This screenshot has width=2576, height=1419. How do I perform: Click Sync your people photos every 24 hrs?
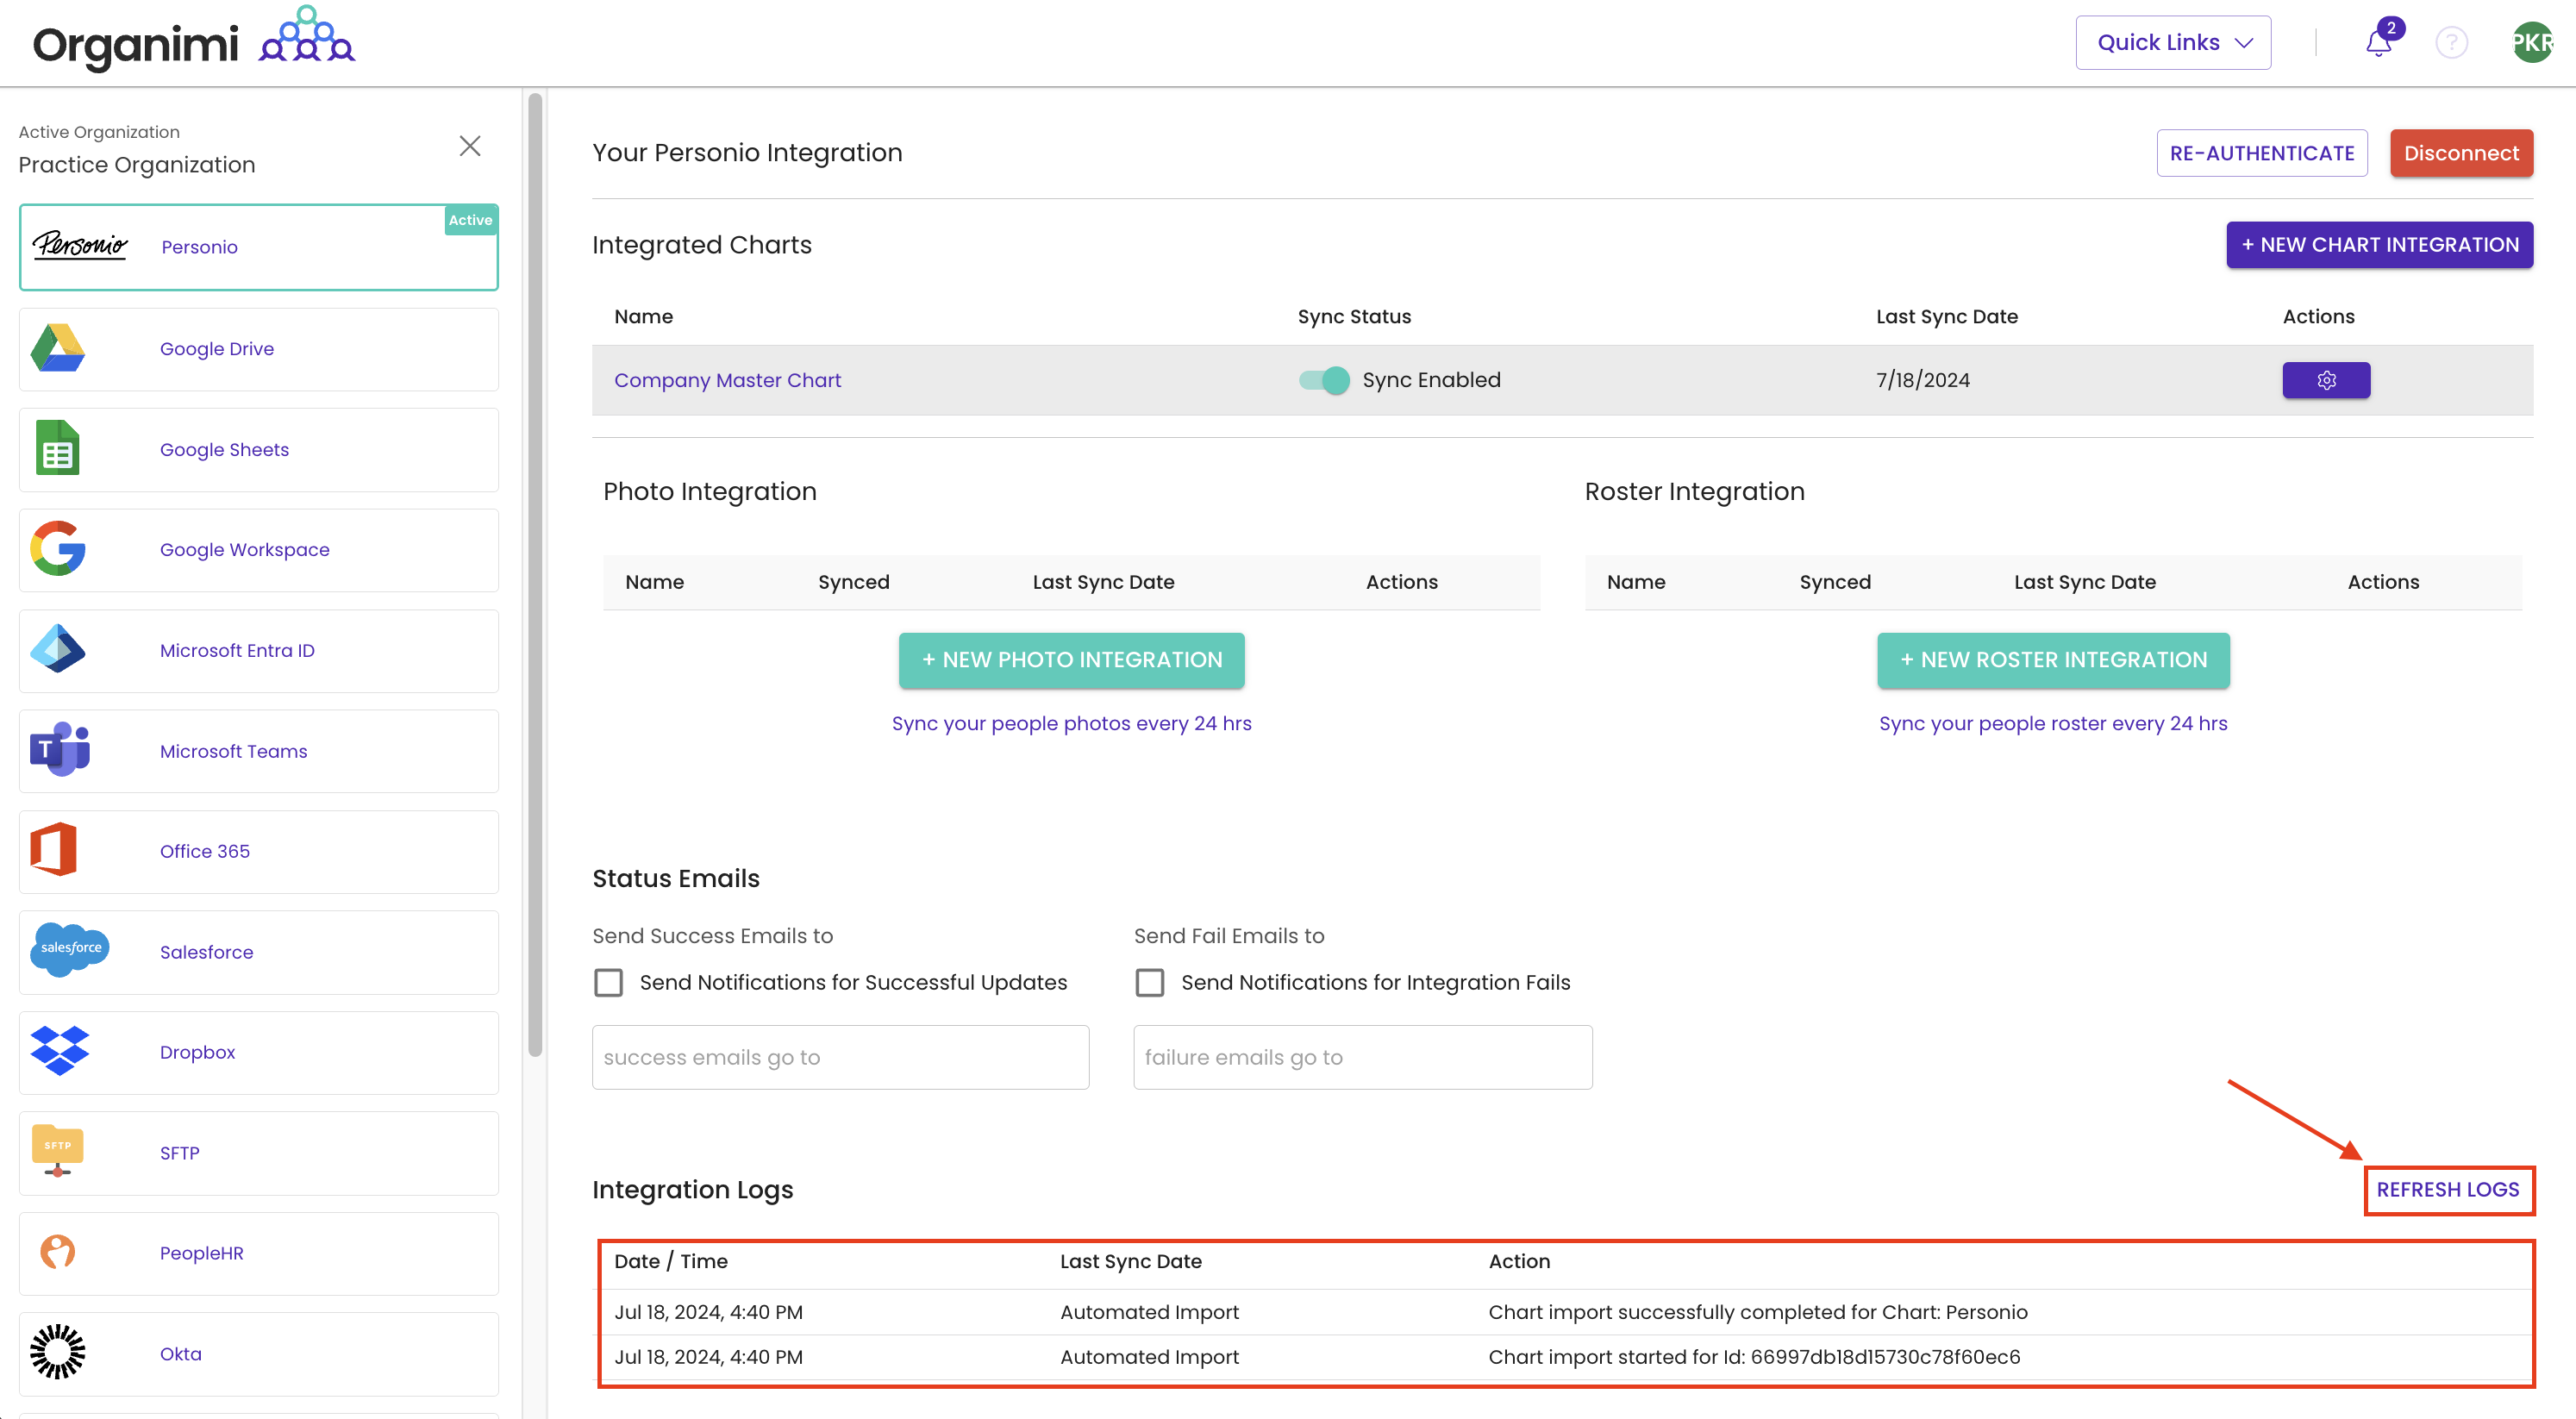pos(1072,723)
